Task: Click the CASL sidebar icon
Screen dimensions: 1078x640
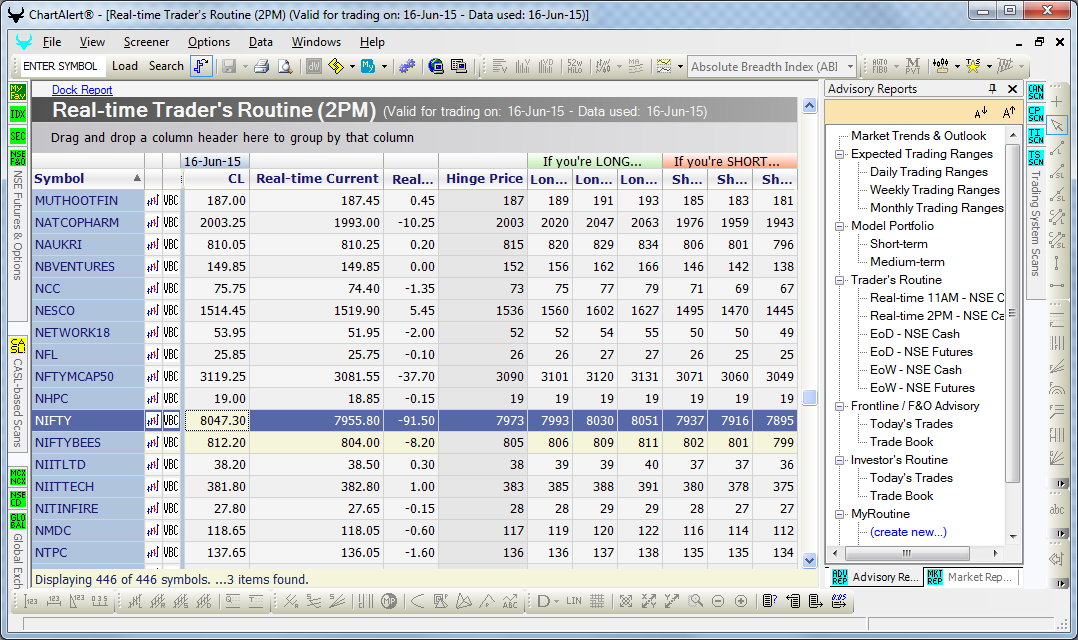Action: pyautogui.click(x=18, y=346)
